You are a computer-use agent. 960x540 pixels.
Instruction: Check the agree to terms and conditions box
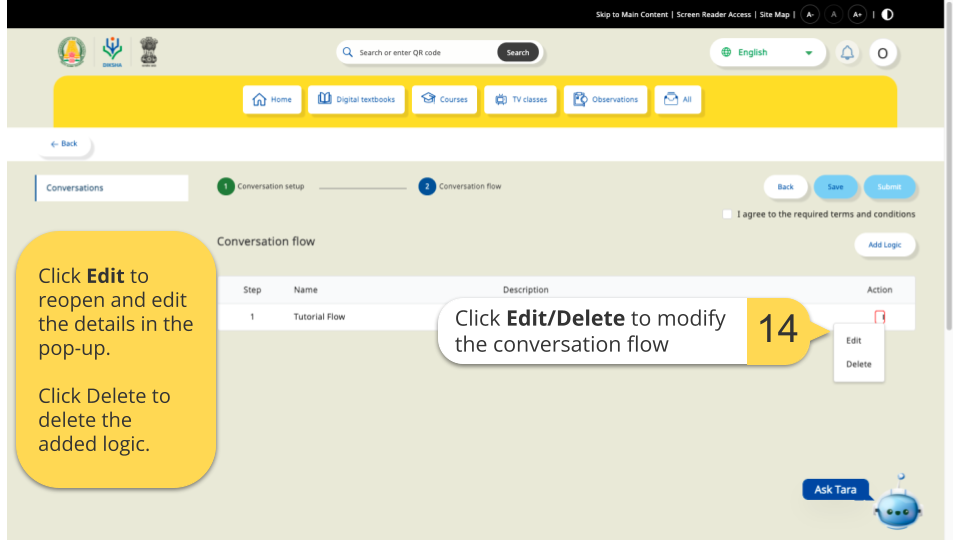[x=727, y=214]
